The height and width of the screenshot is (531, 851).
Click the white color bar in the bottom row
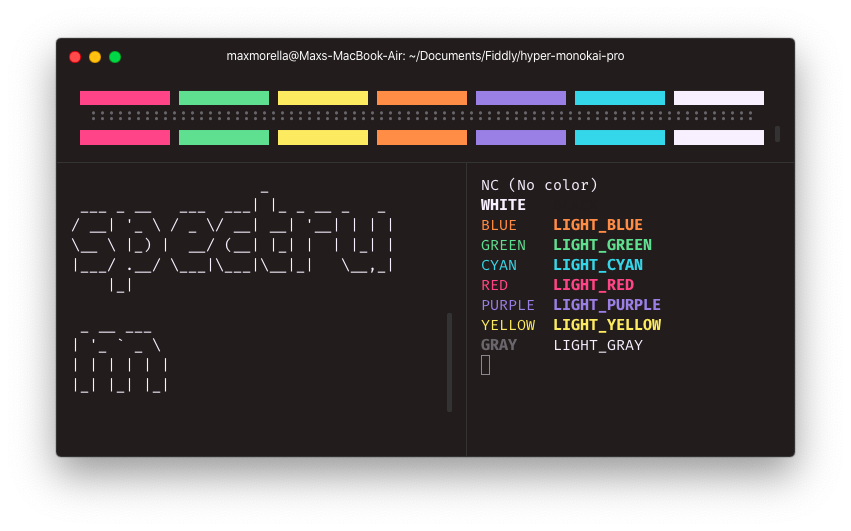[719, 137]
